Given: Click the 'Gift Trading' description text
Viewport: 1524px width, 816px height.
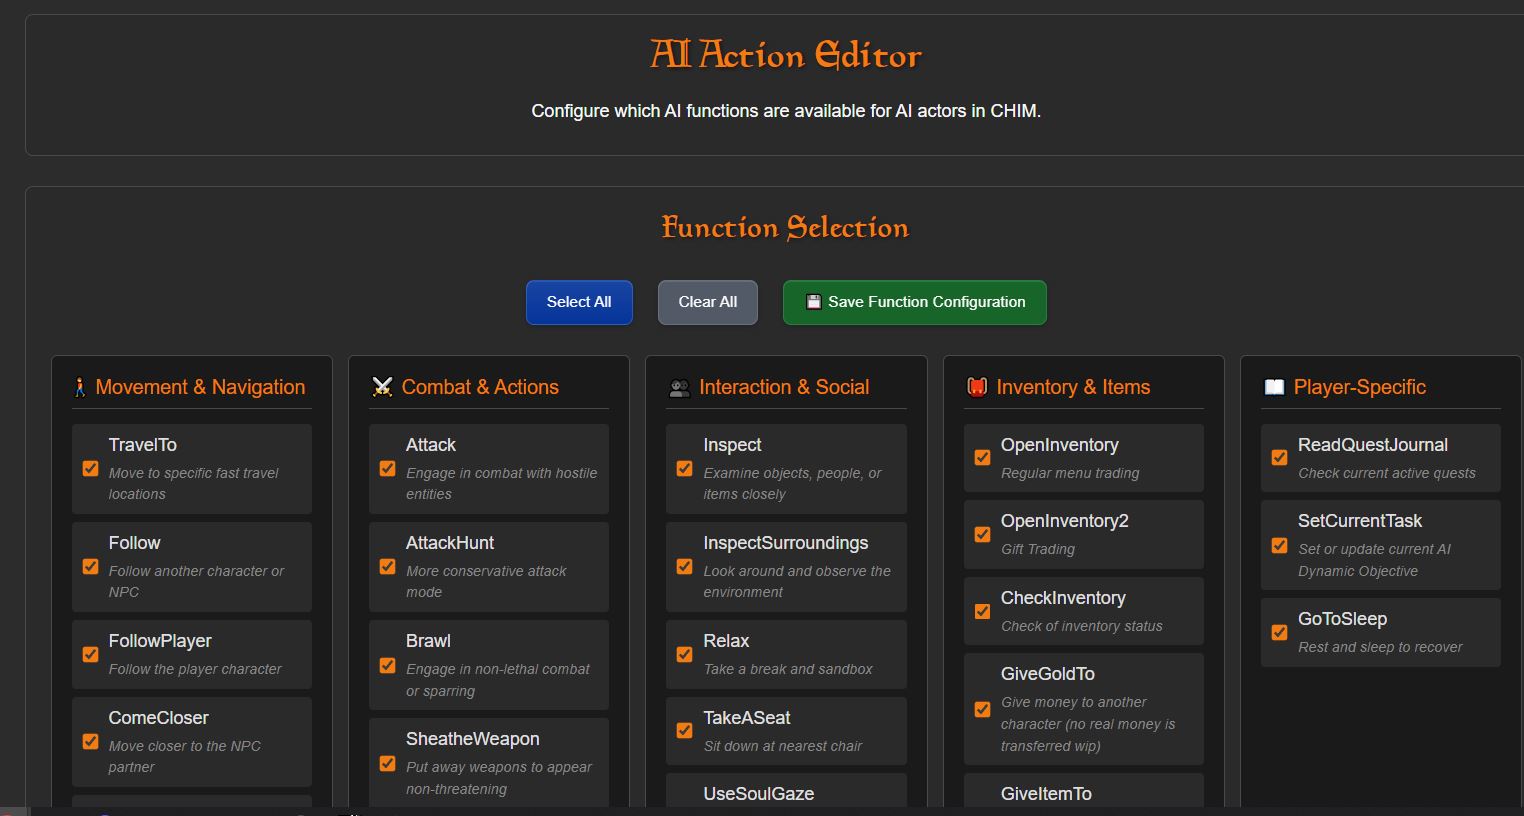Looking at the screenshot, I should 1038,549.
